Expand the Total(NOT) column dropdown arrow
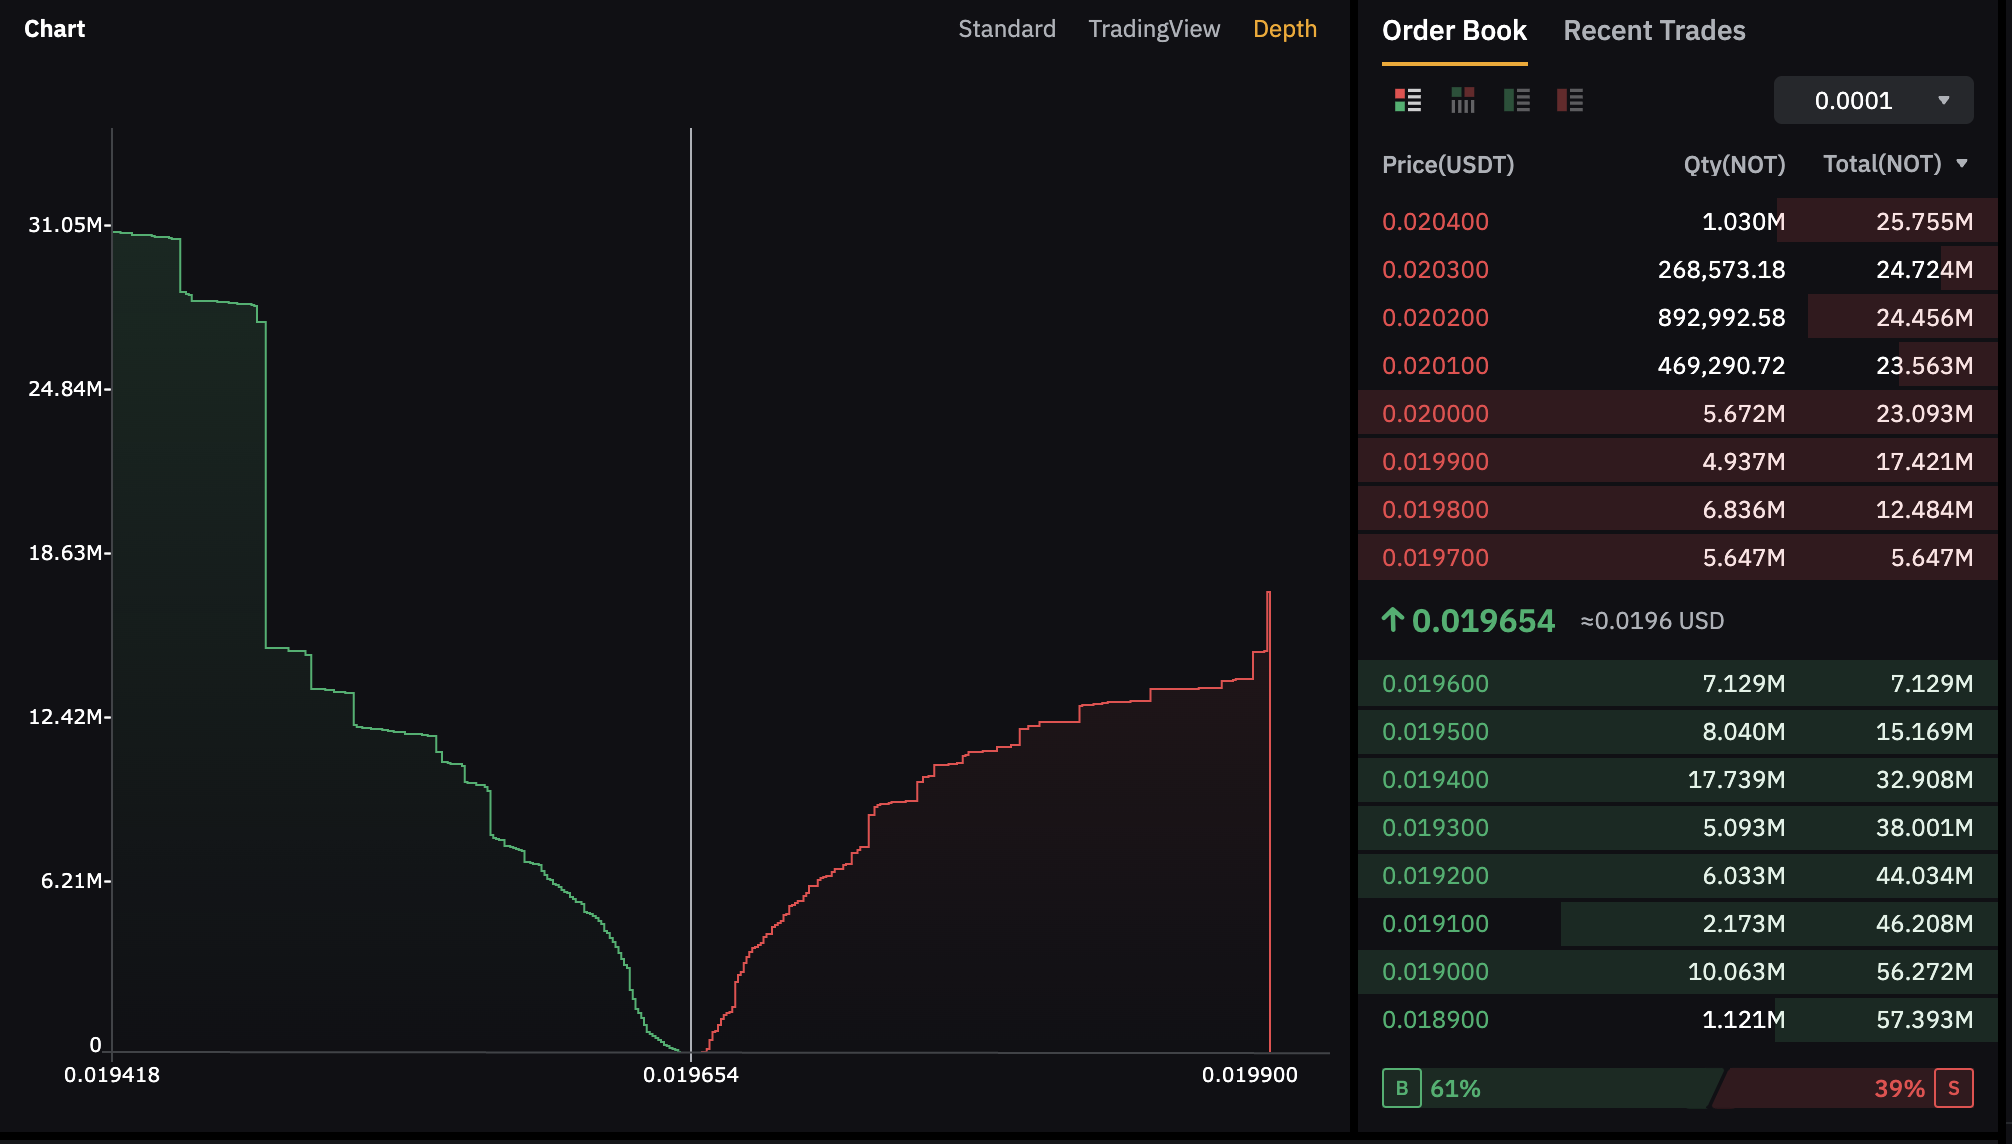The image size is (2012, 1144). tap(1962, 164)
